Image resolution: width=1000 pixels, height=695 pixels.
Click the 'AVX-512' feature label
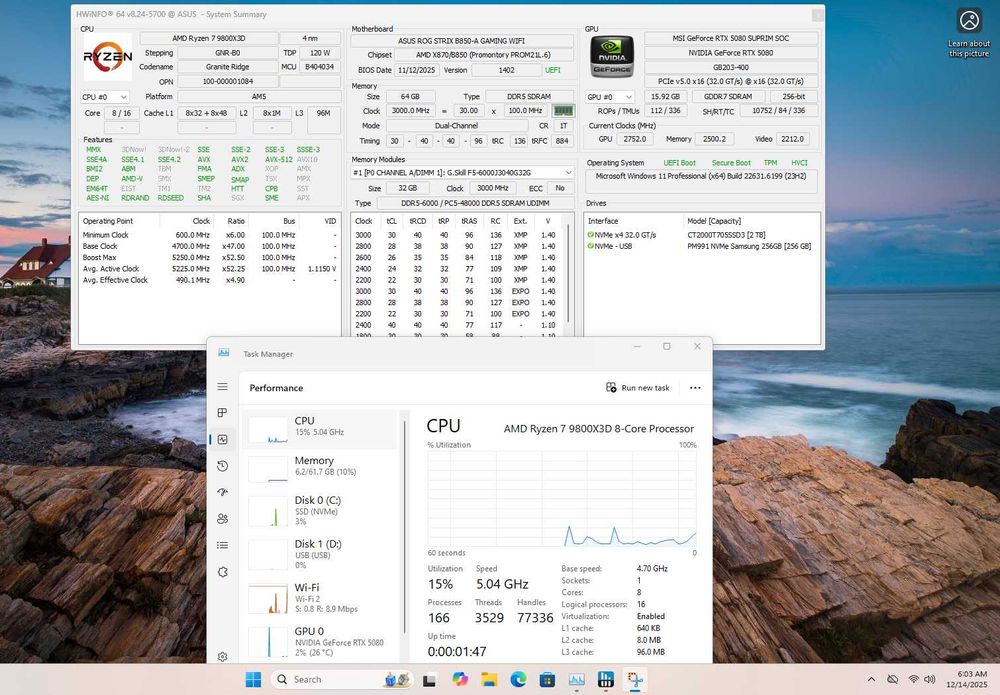(x=278, y=159)
